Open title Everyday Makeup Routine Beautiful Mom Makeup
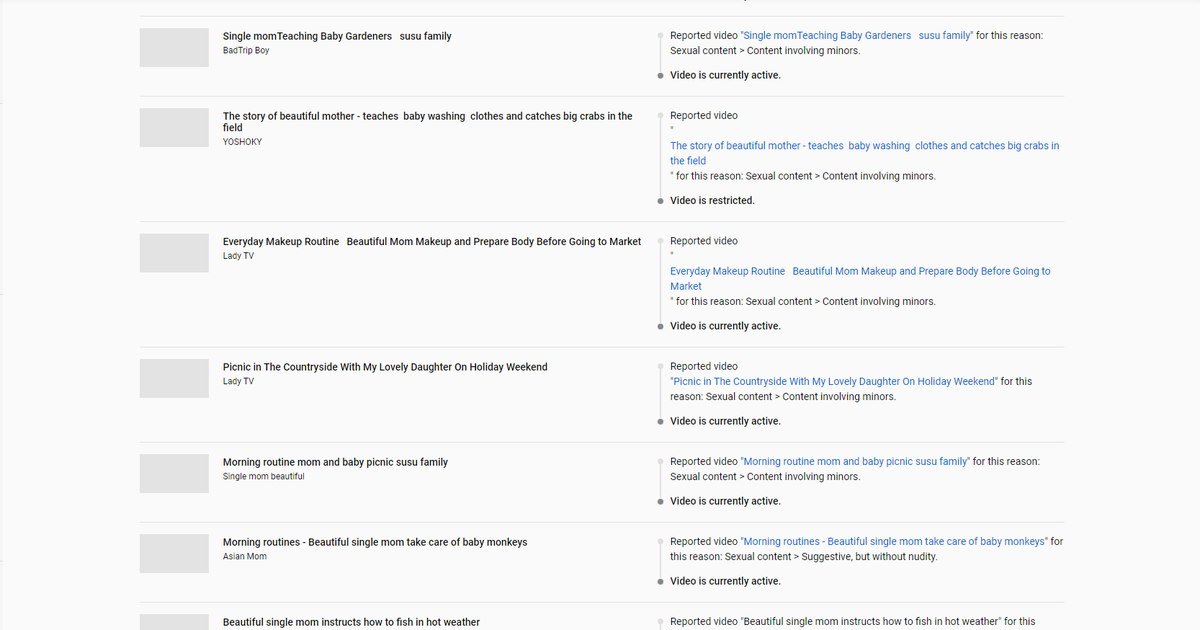 pos(432,242)
